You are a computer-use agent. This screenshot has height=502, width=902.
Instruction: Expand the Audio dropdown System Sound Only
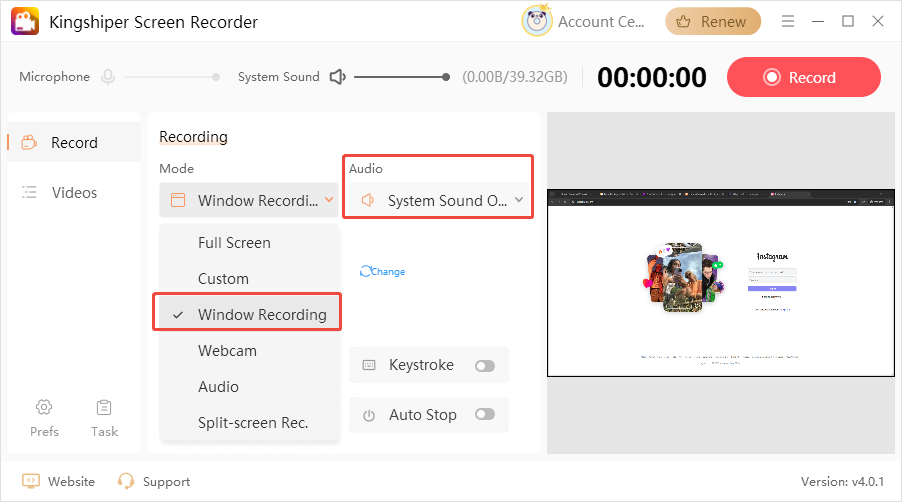pyautogui.click(x=439, y=200)
